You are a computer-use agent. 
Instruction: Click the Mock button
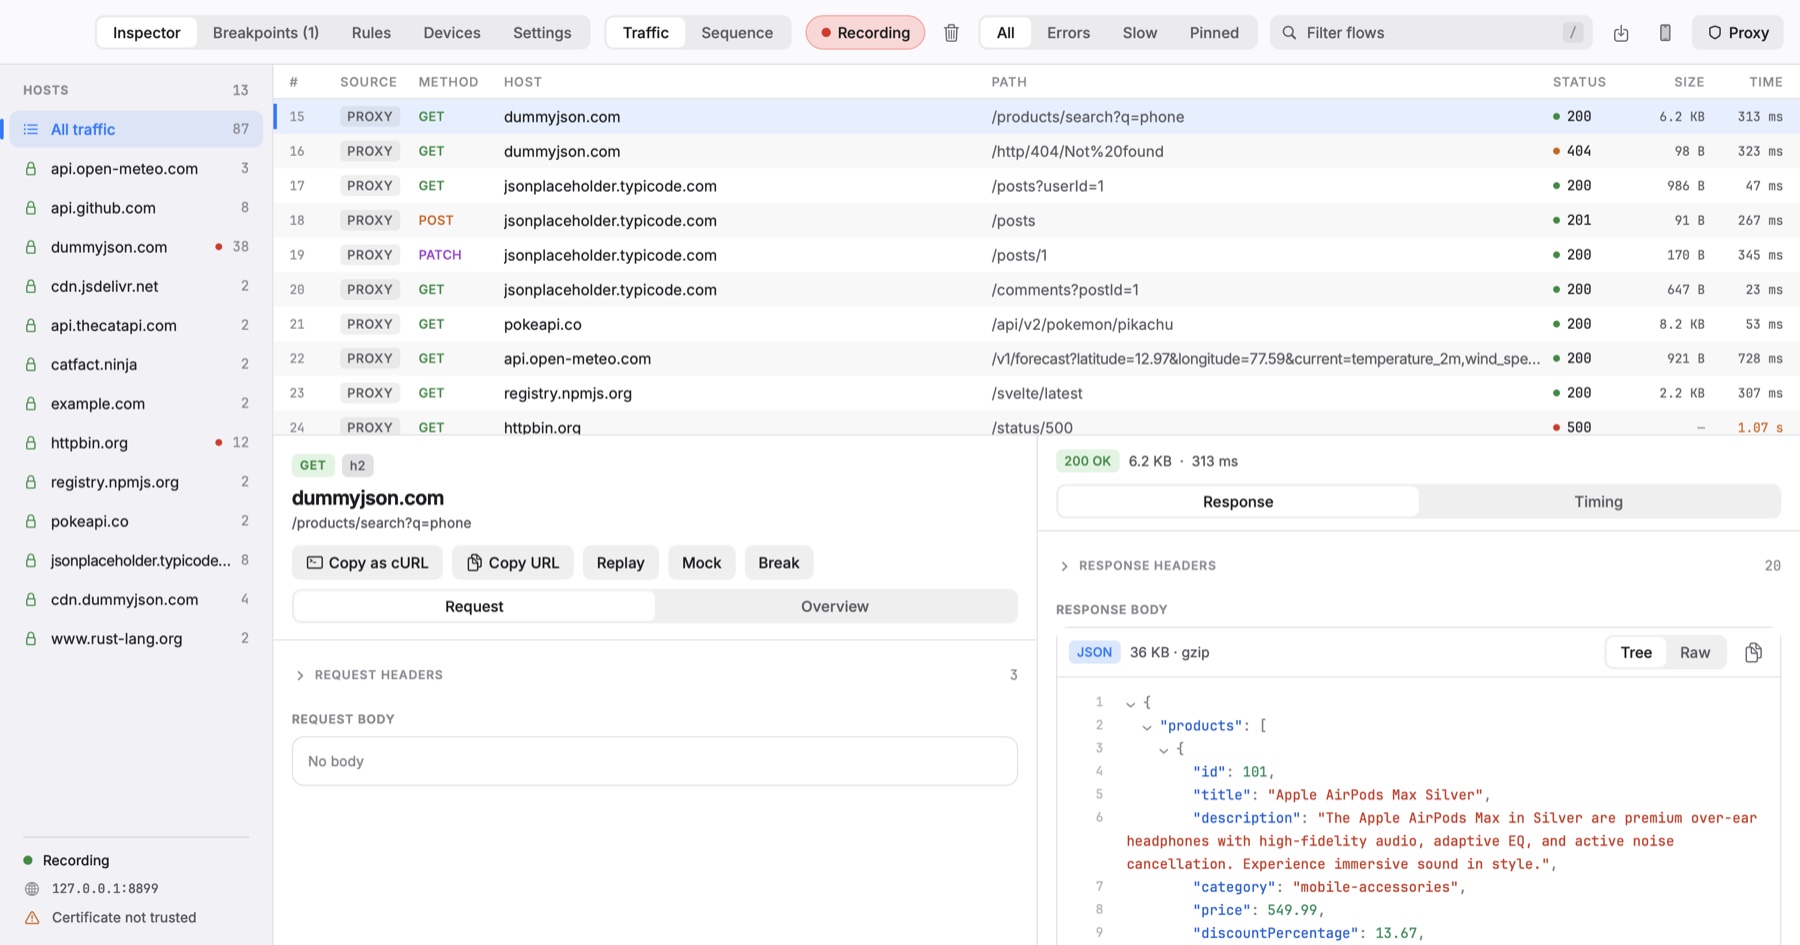tap(701, 563)
